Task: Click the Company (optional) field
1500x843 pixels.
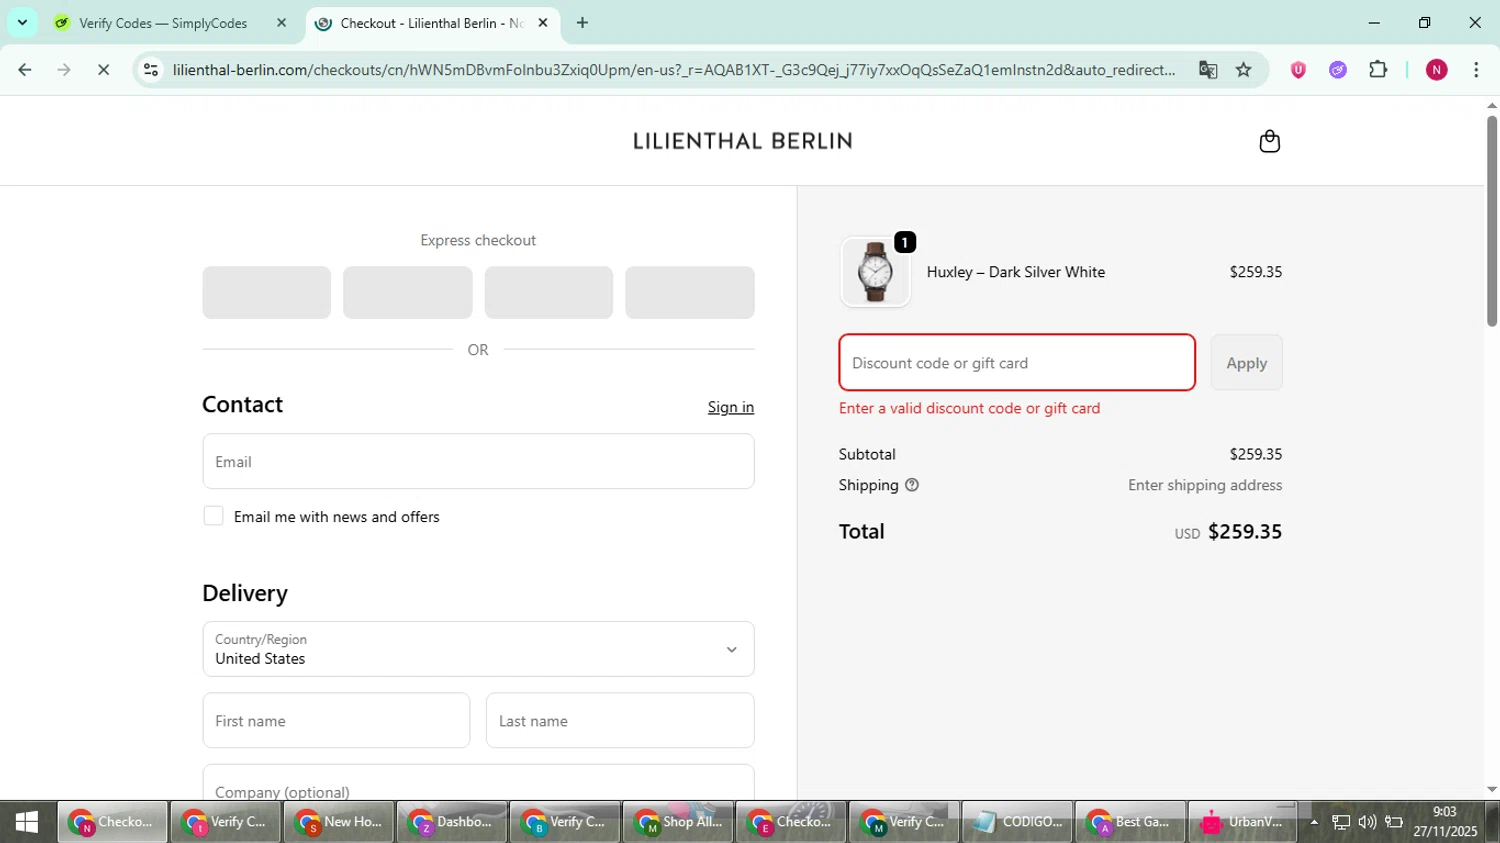Action: pos(478,783)
